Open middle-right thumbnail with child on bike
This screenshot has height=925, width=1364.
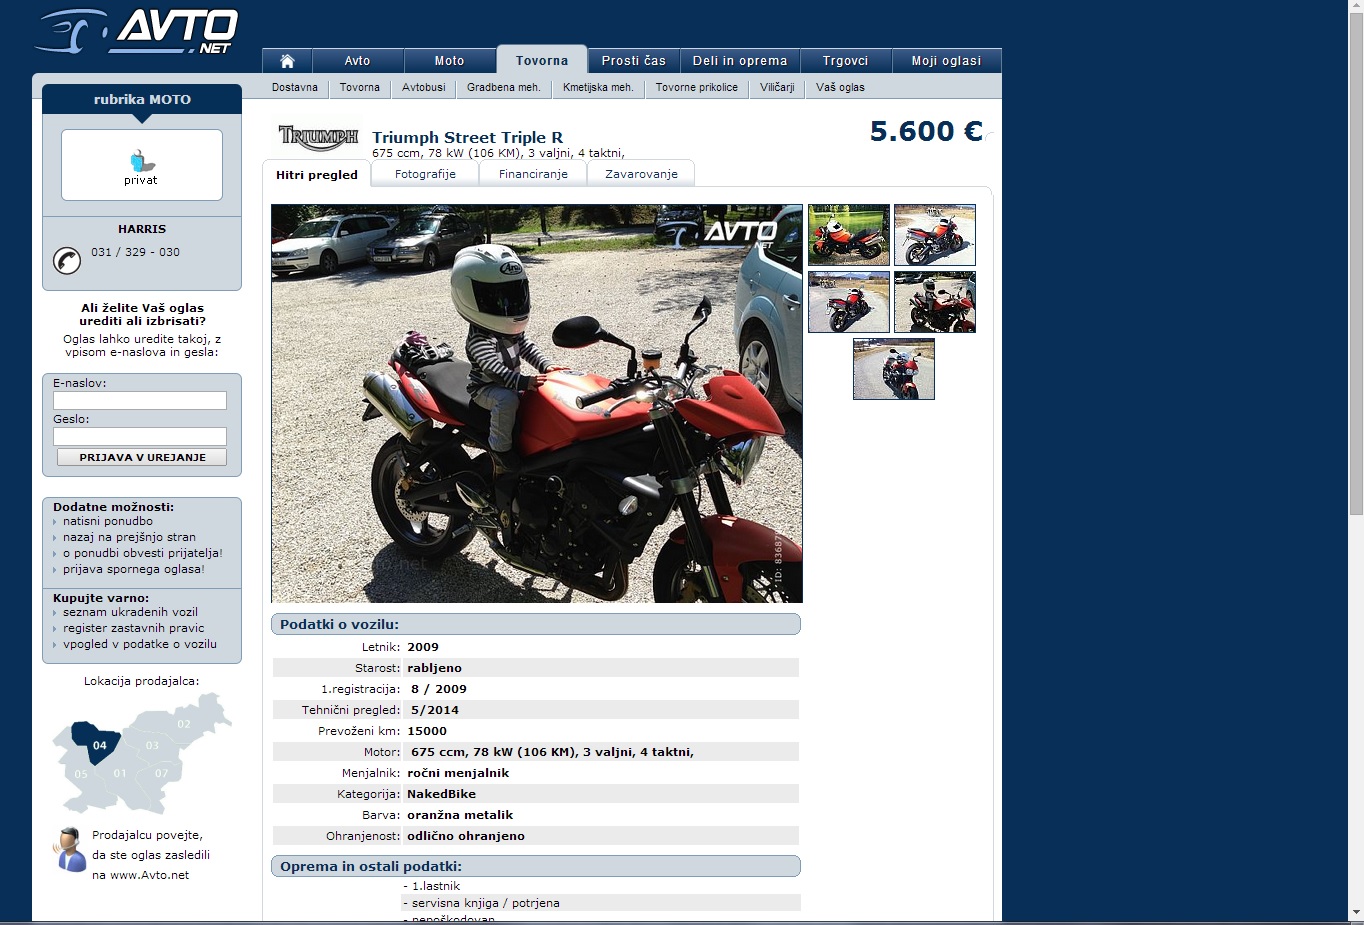pos(935,302)
